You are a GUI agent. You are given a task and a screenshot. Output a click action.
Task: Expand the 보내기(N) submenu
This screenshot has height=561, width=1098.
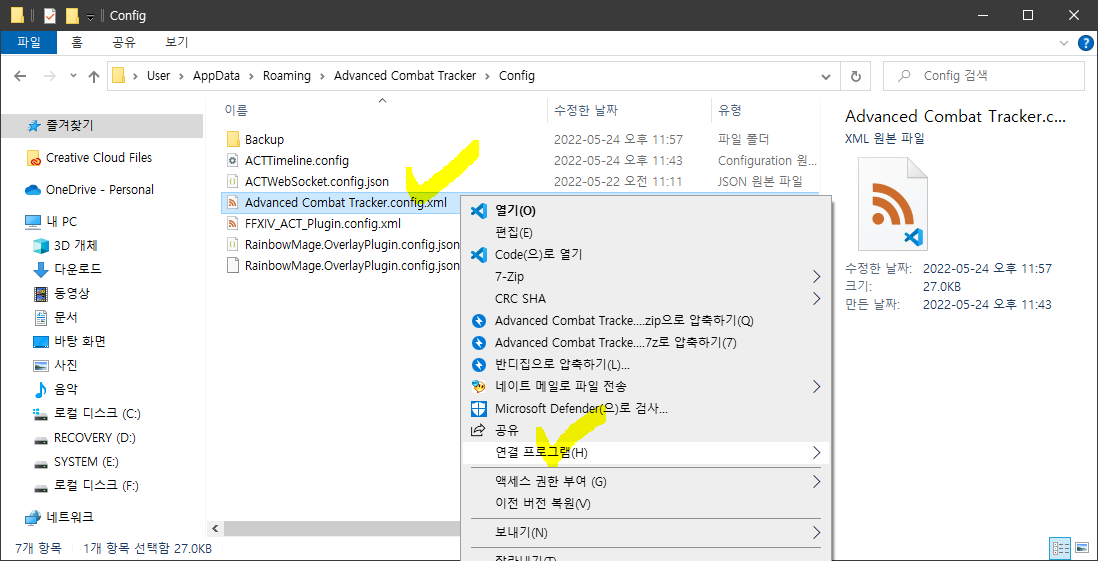(x=816, y=532)
